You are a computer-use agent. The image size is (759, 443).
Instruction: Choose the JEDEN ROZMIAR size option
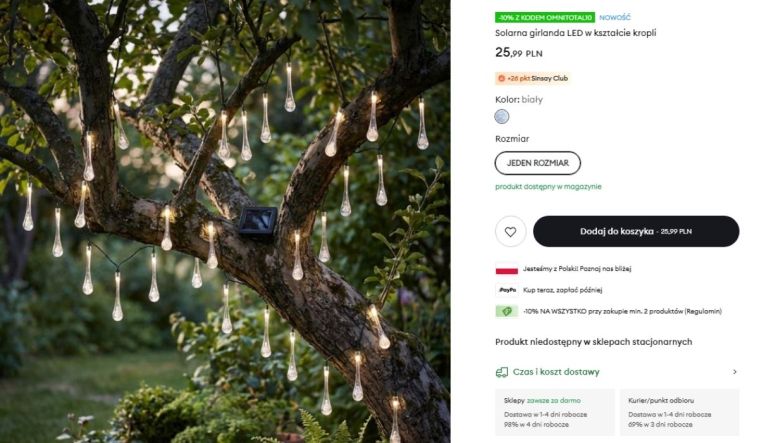pos(537,163)
